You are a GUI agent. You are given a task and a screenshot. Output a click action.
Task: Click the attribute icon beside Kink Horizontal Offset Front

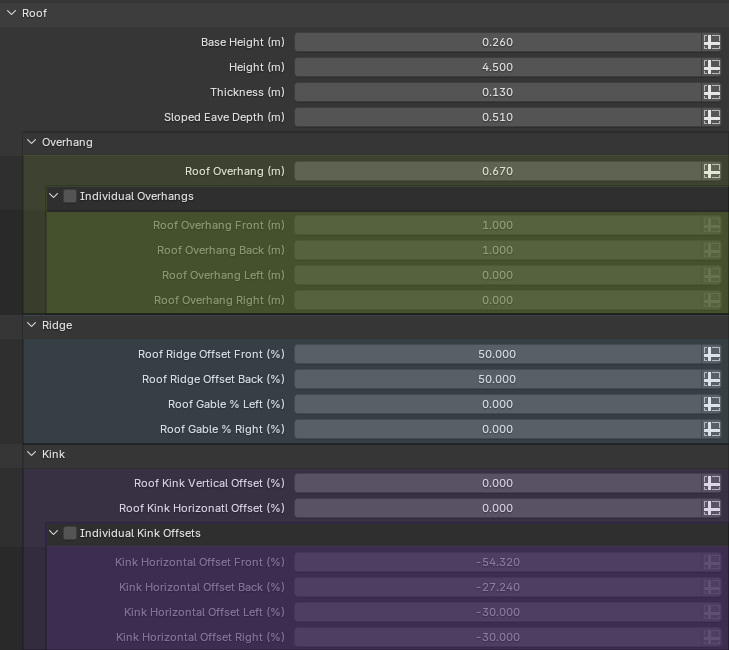[711, 563]
